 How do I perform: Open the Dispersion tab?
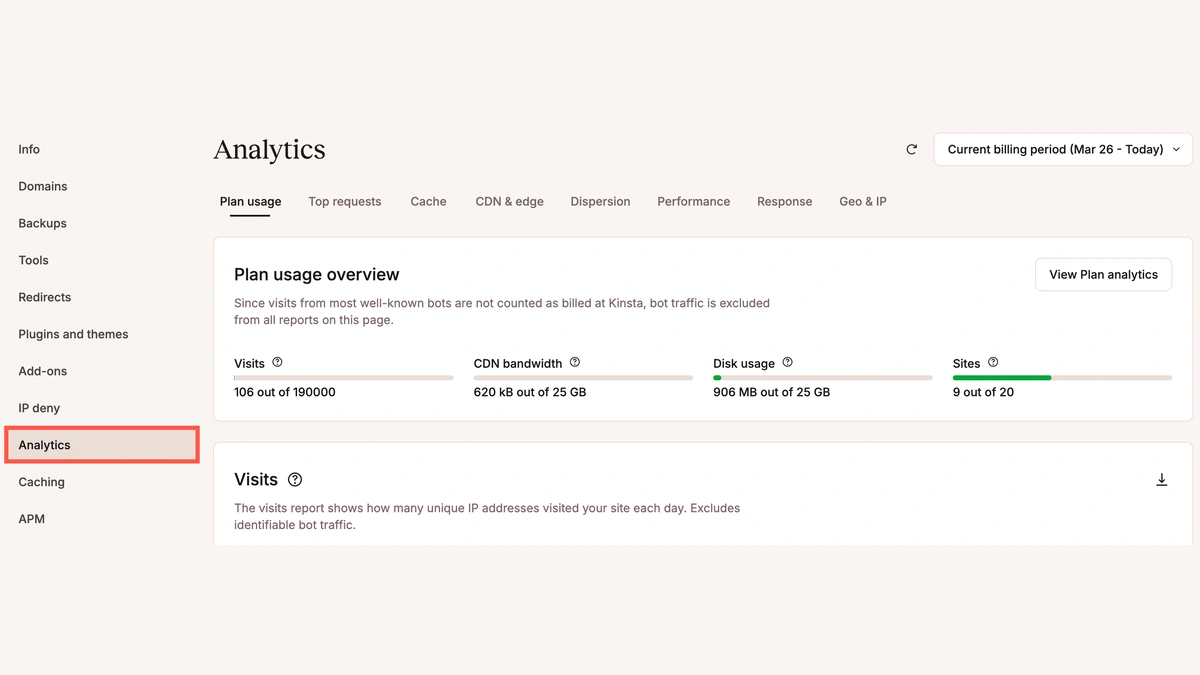600,201
